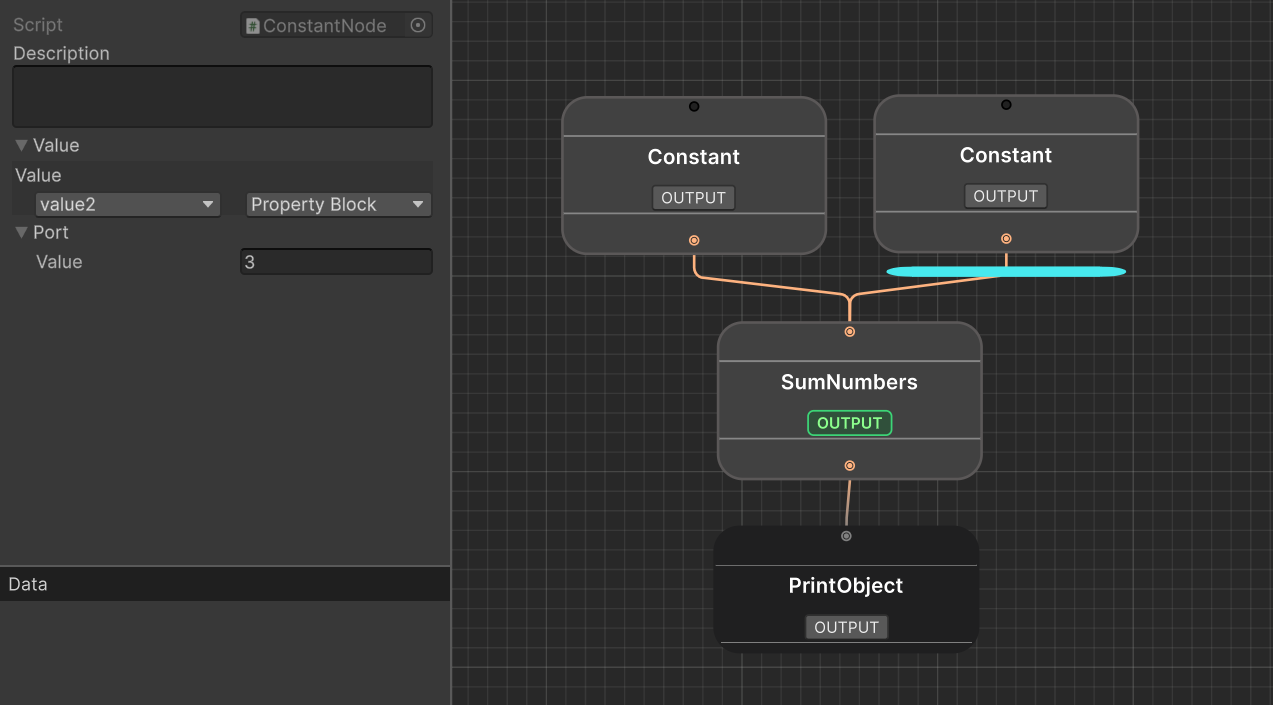Click the SumNumbers node's bottom output port
This screenshot has width=1273, height=705.
click(x=850, y=465)
